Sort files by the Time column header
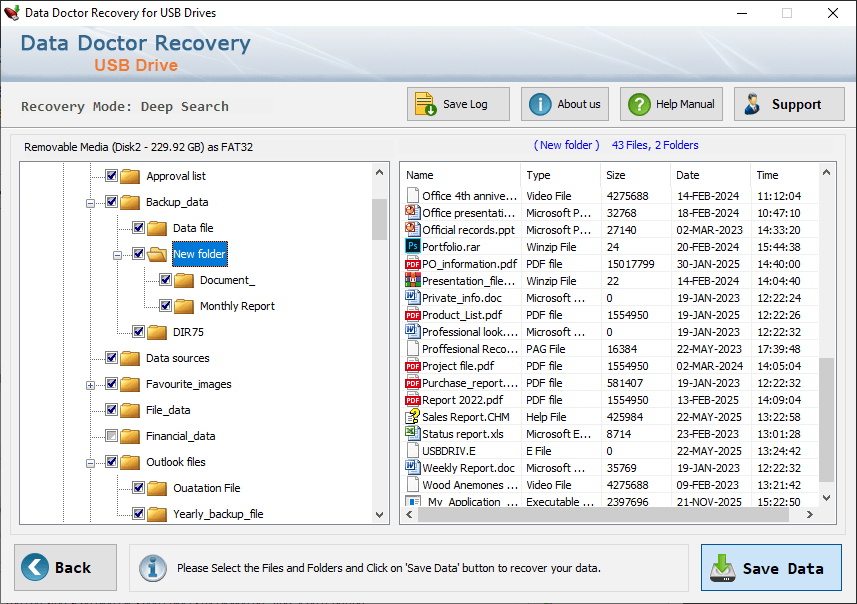 [785, 175]
